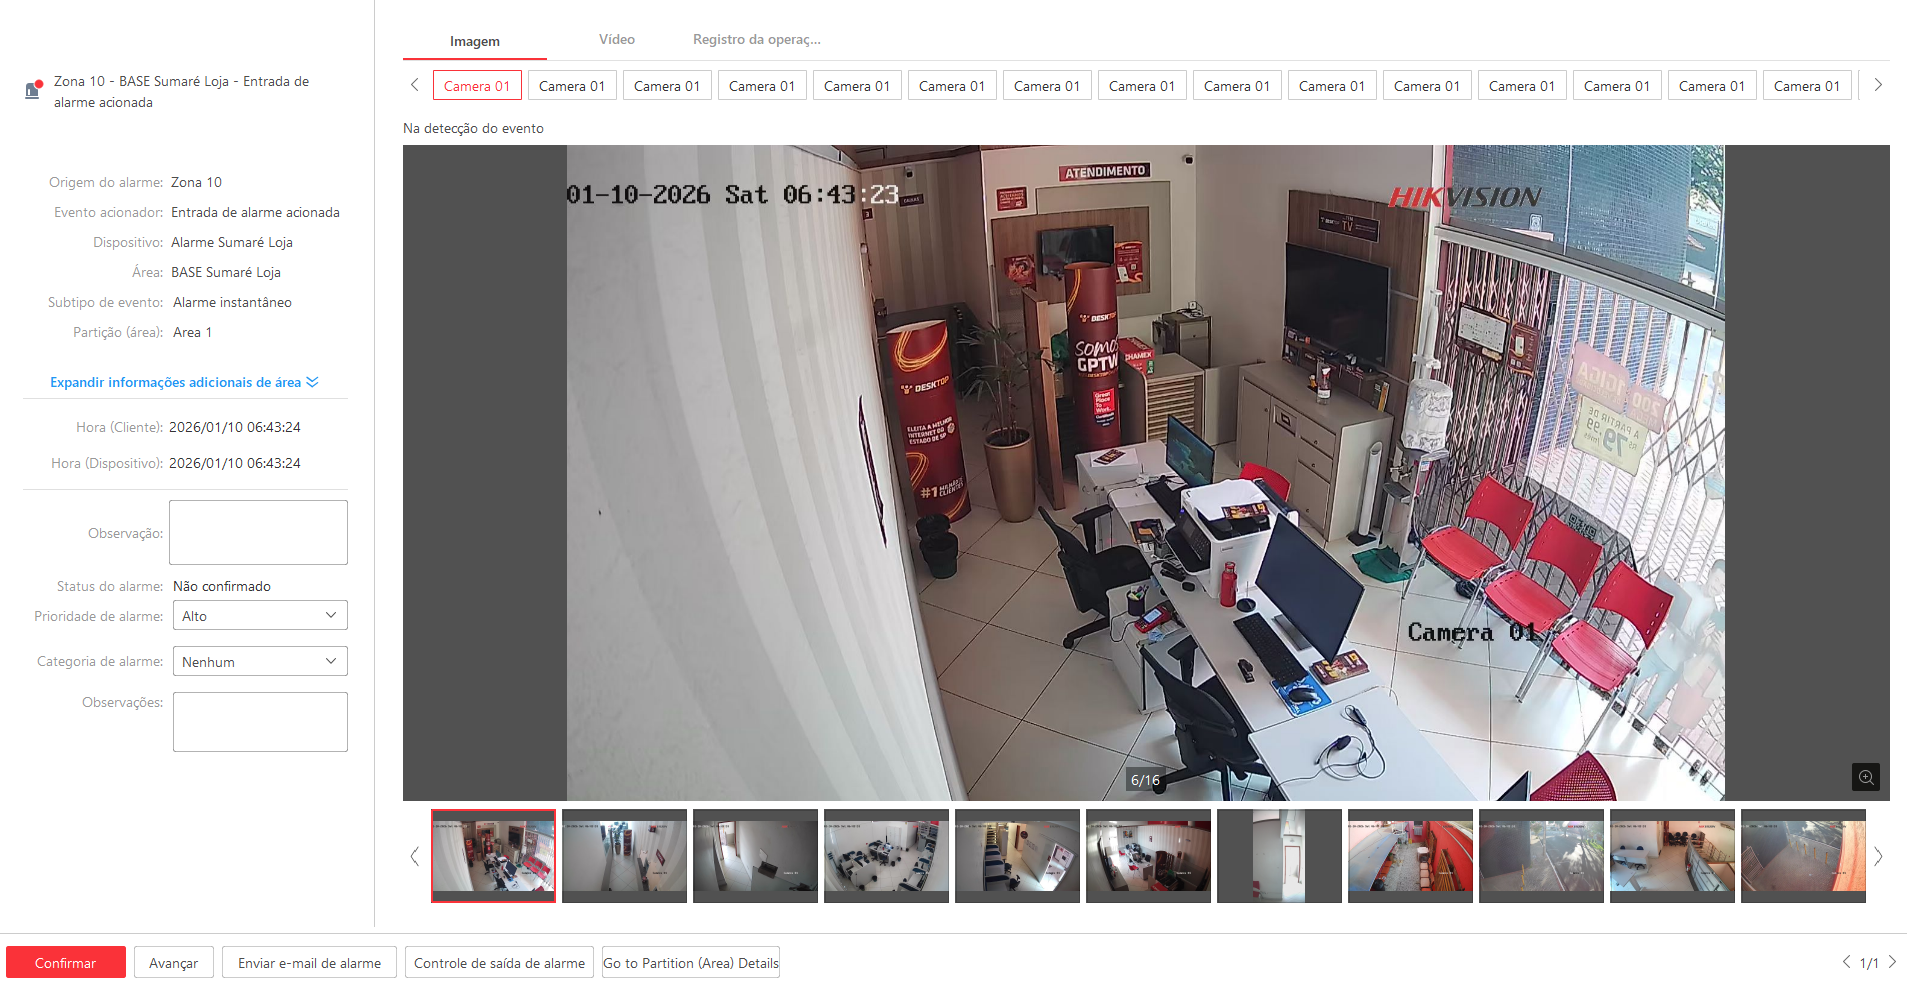Expand informações adicionais de área

[x=184, y=382]
